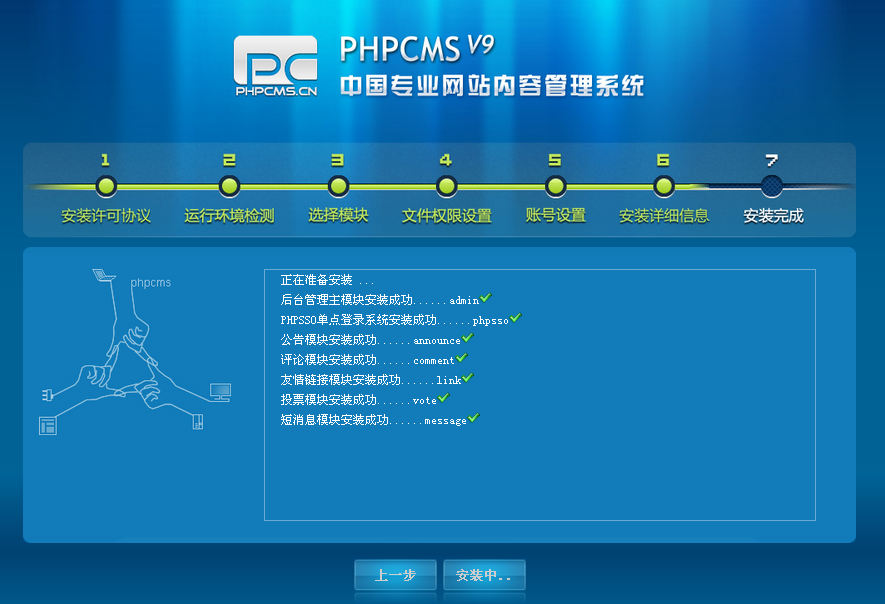Click the checkmark next to message

point(474,418)
